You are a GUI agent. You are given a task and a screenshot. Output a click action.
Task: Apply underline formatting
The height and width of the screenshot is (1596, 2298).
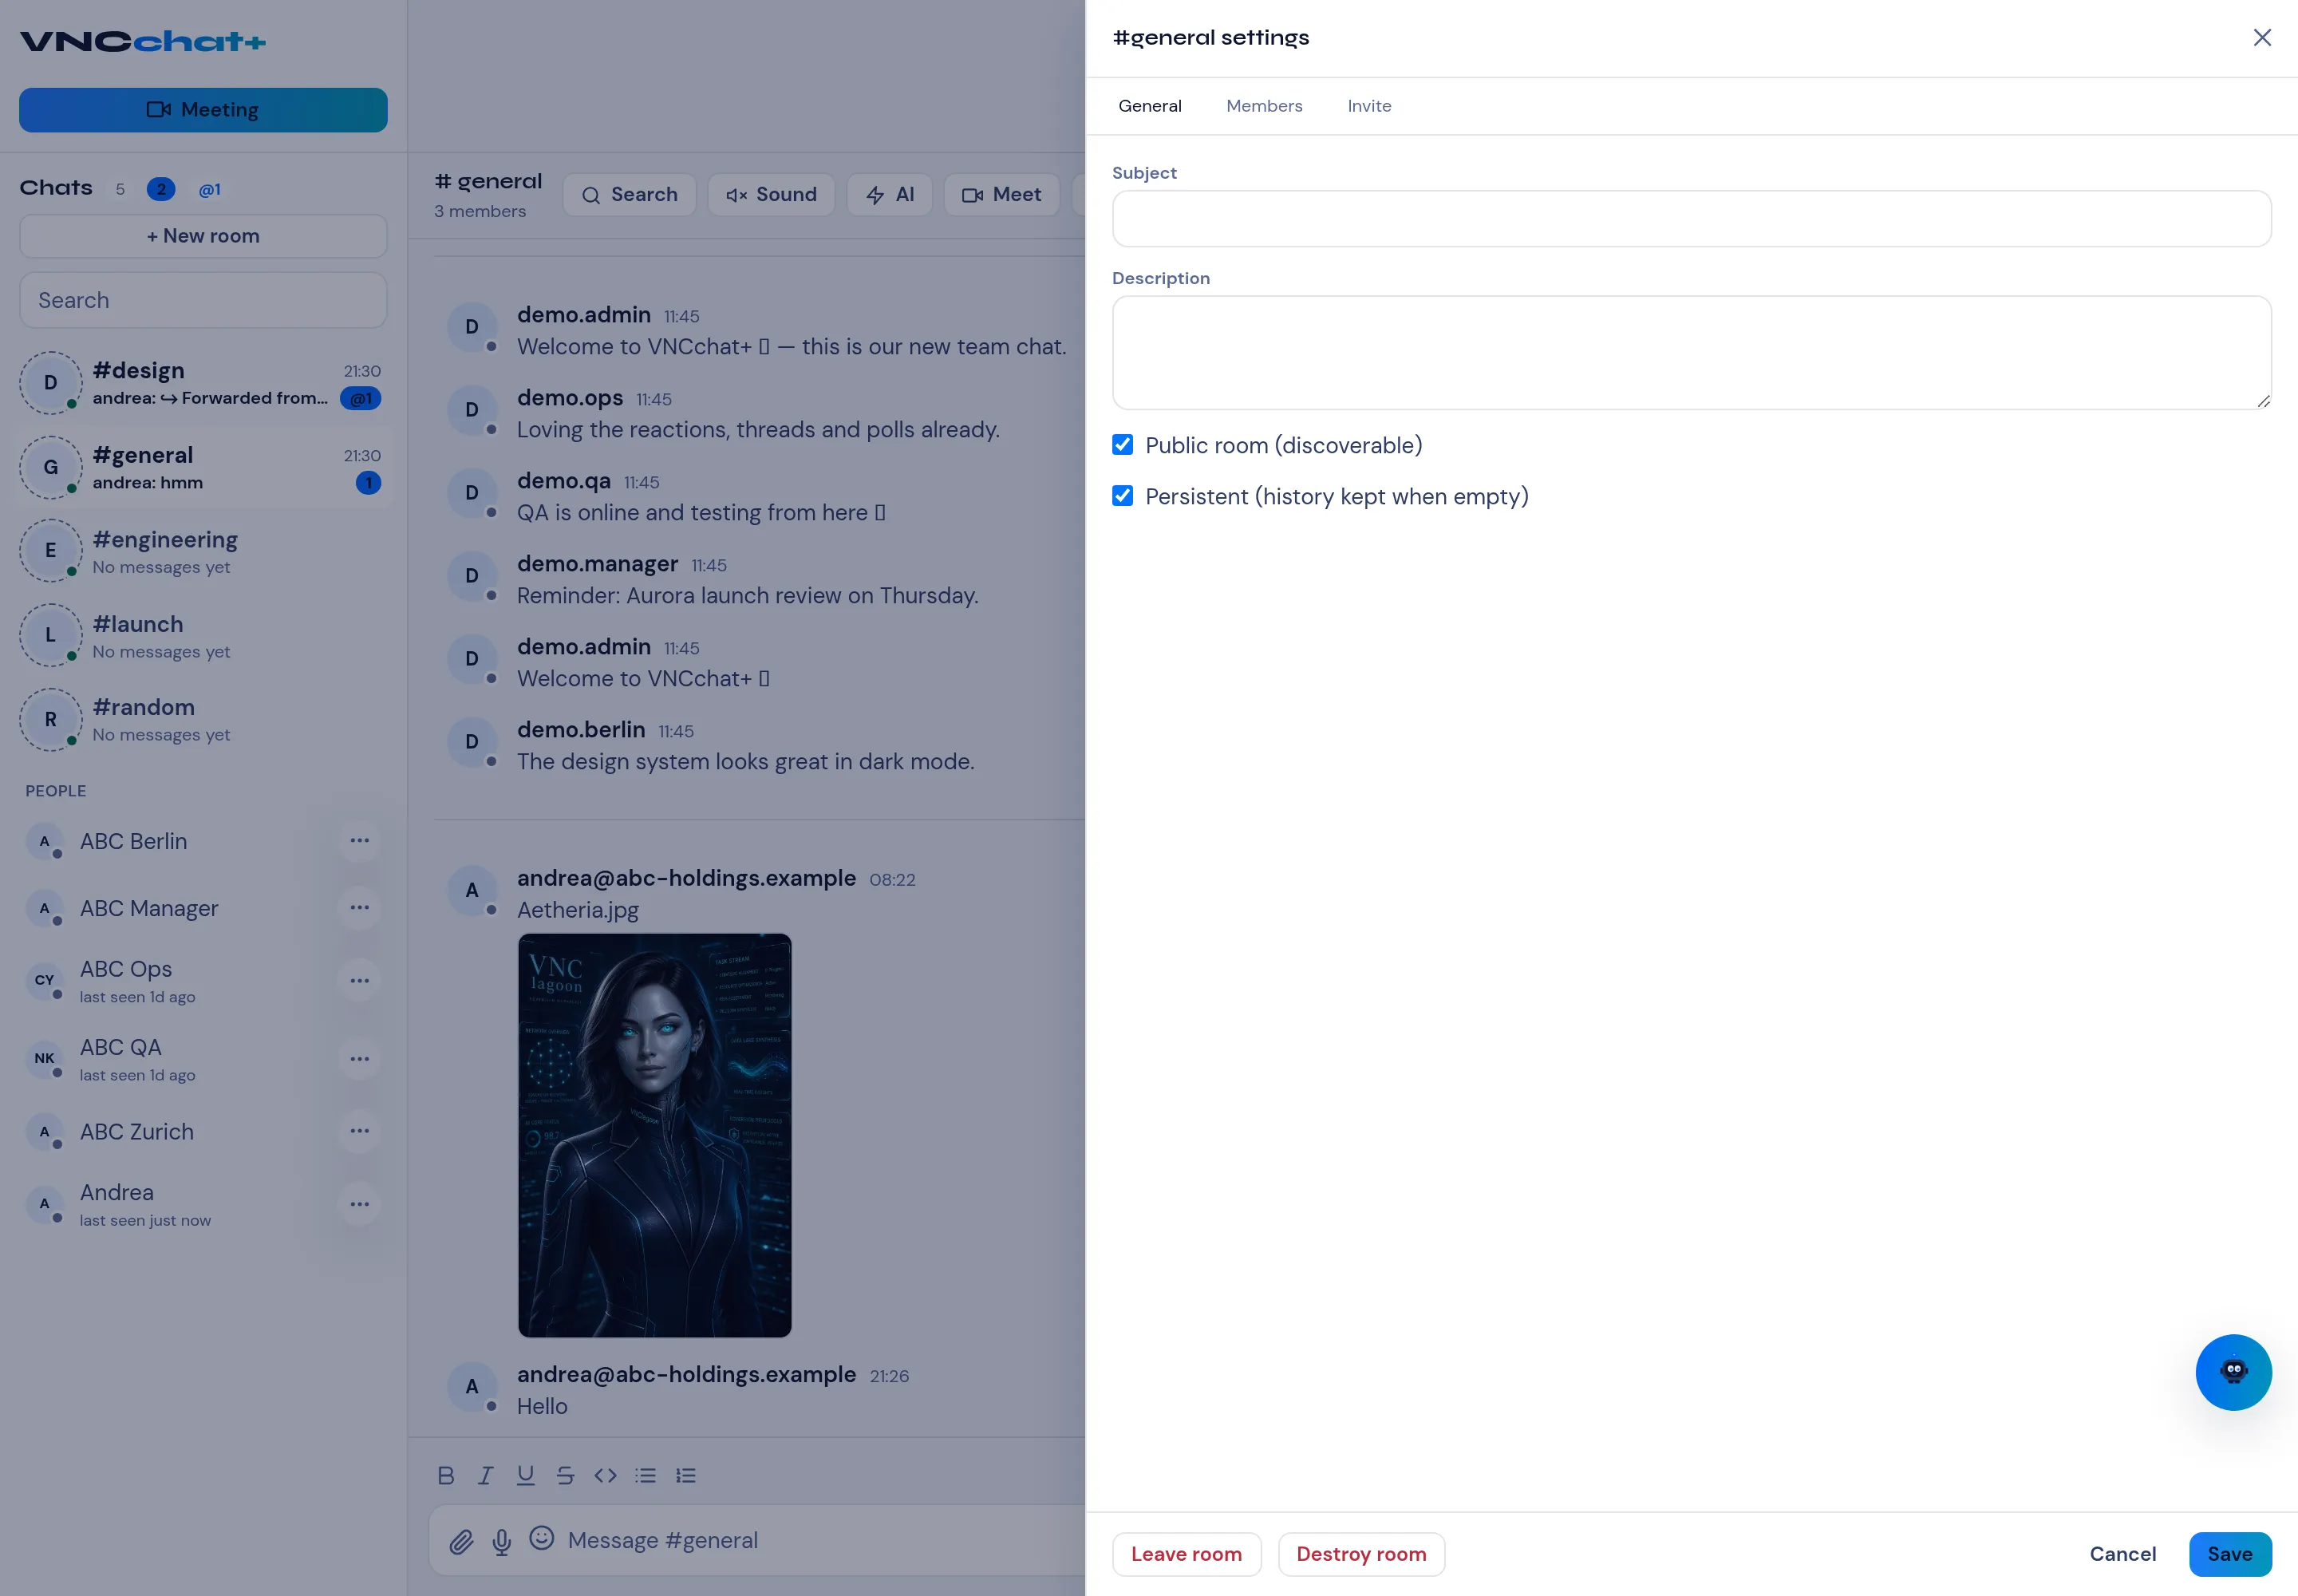[526, 1475]
